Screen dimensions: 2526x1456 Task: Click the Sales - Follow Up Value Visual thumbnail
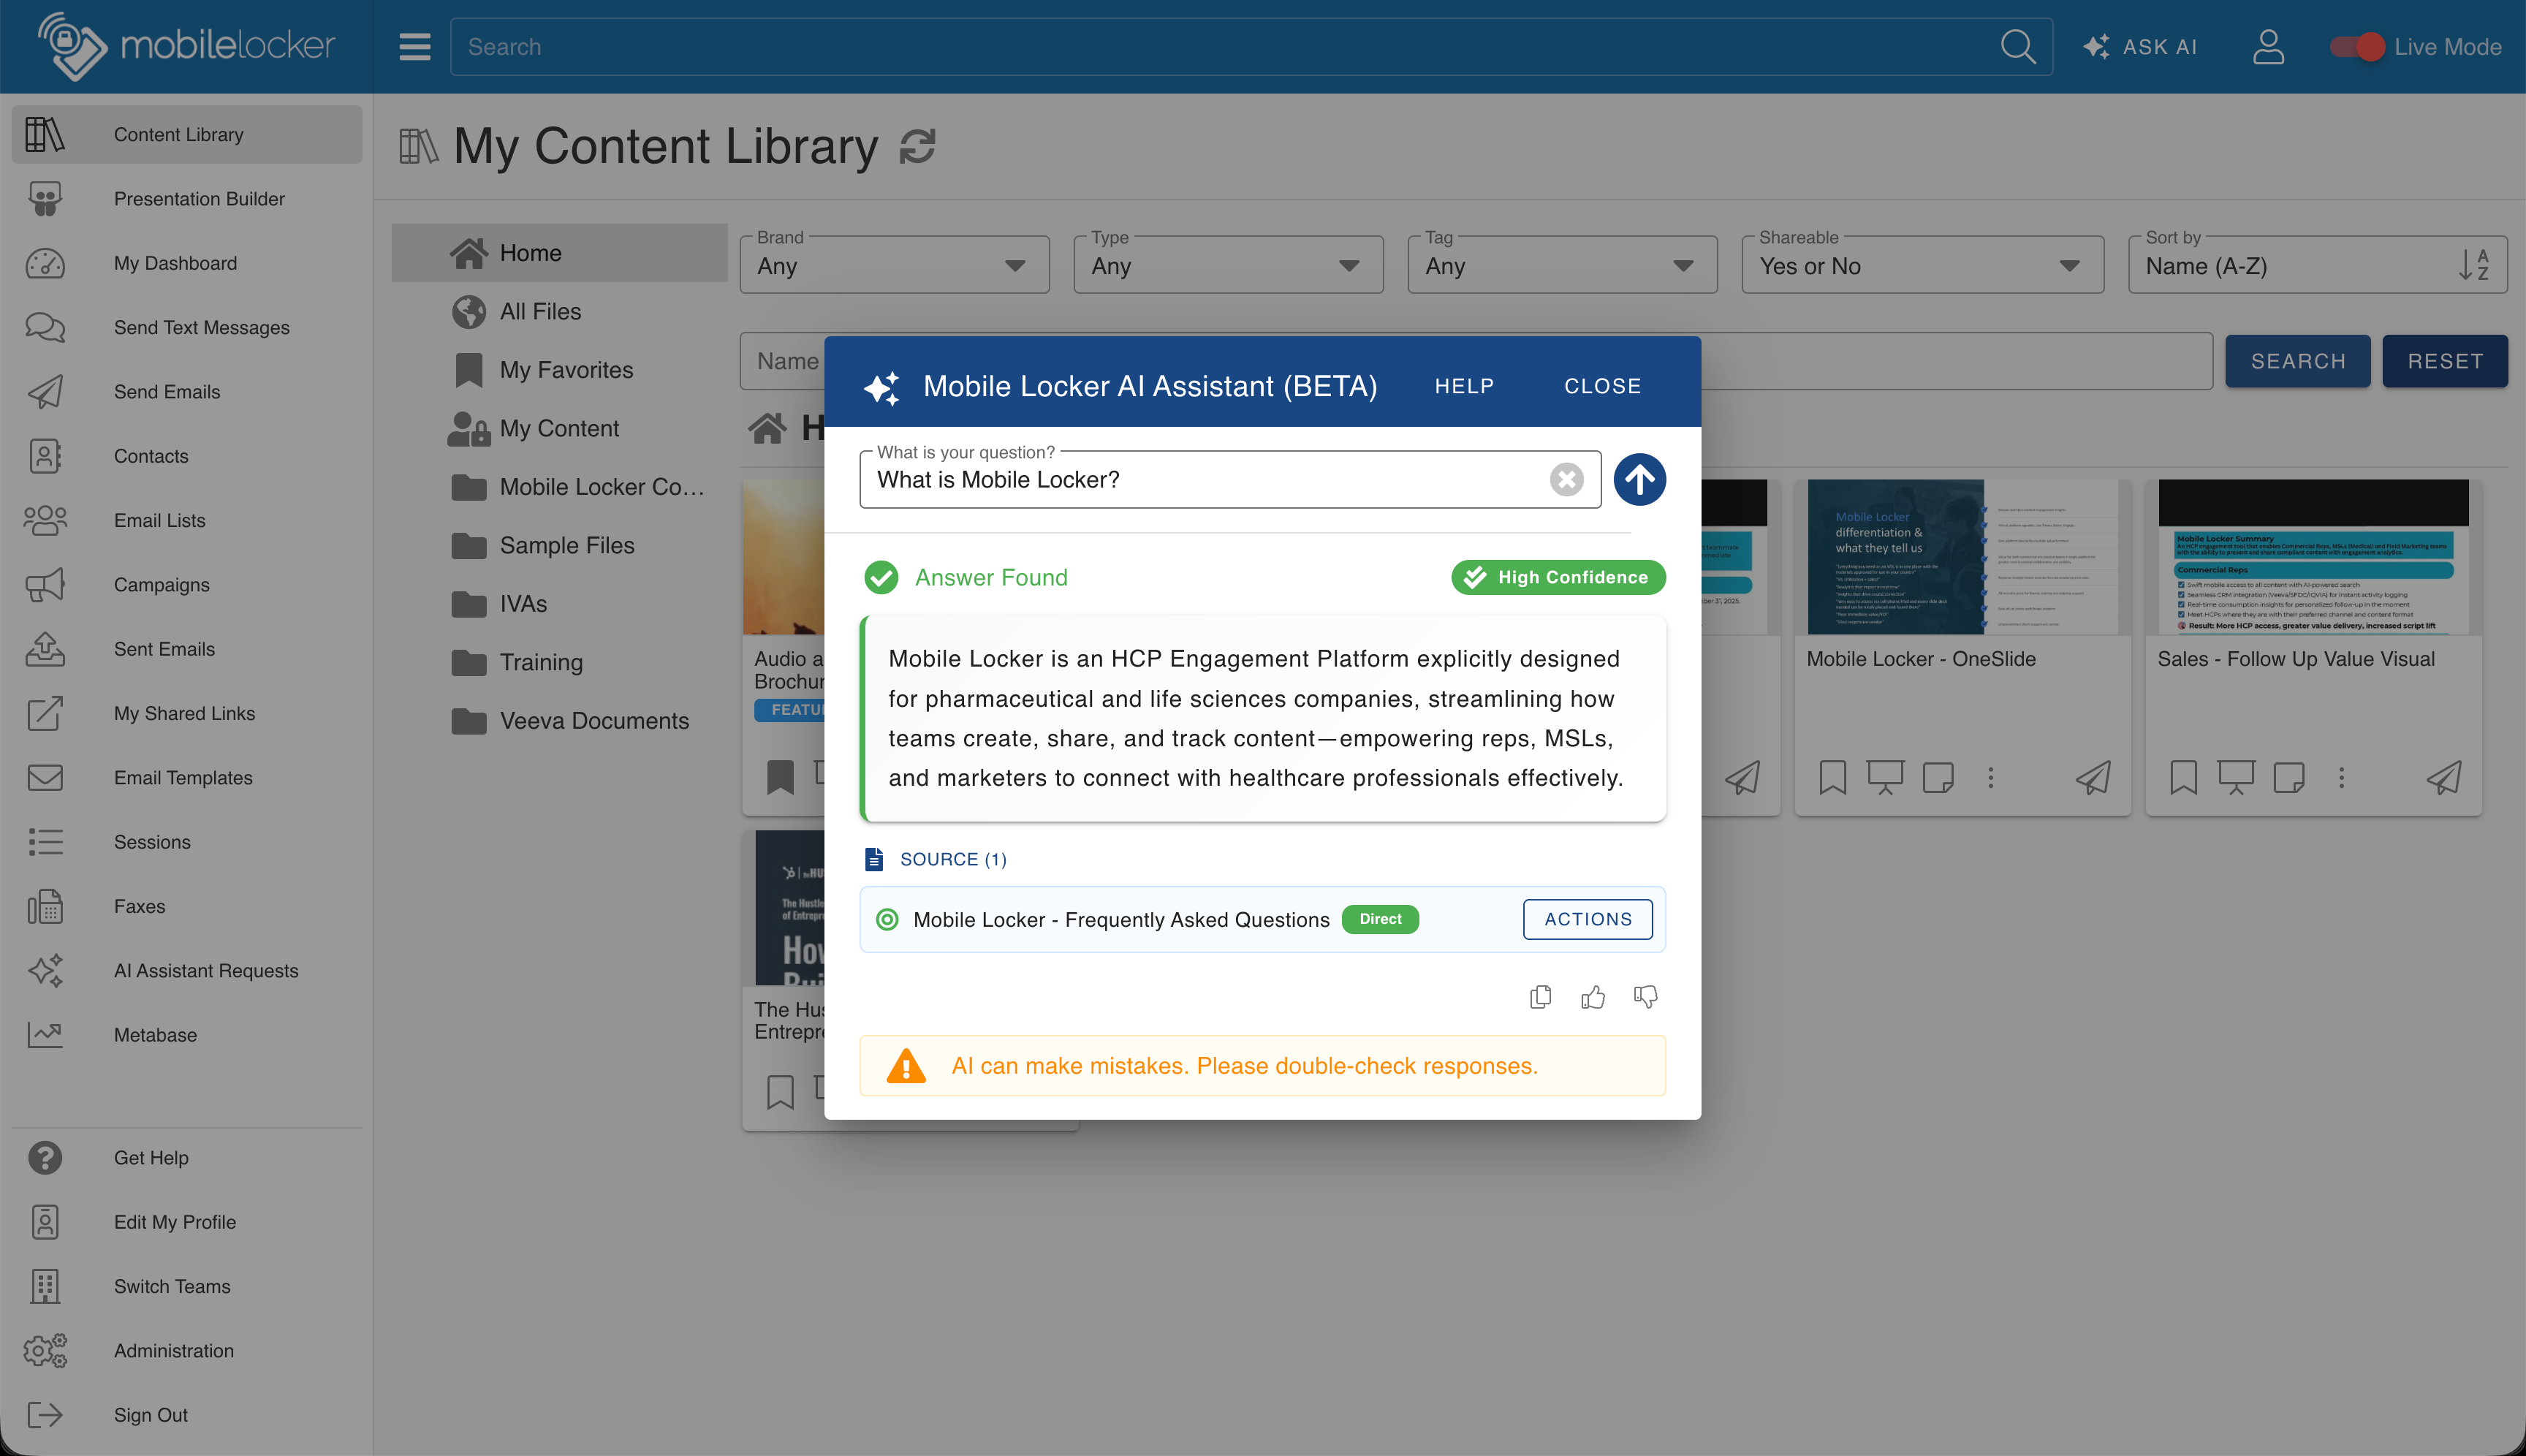(x=2313, y=557)
